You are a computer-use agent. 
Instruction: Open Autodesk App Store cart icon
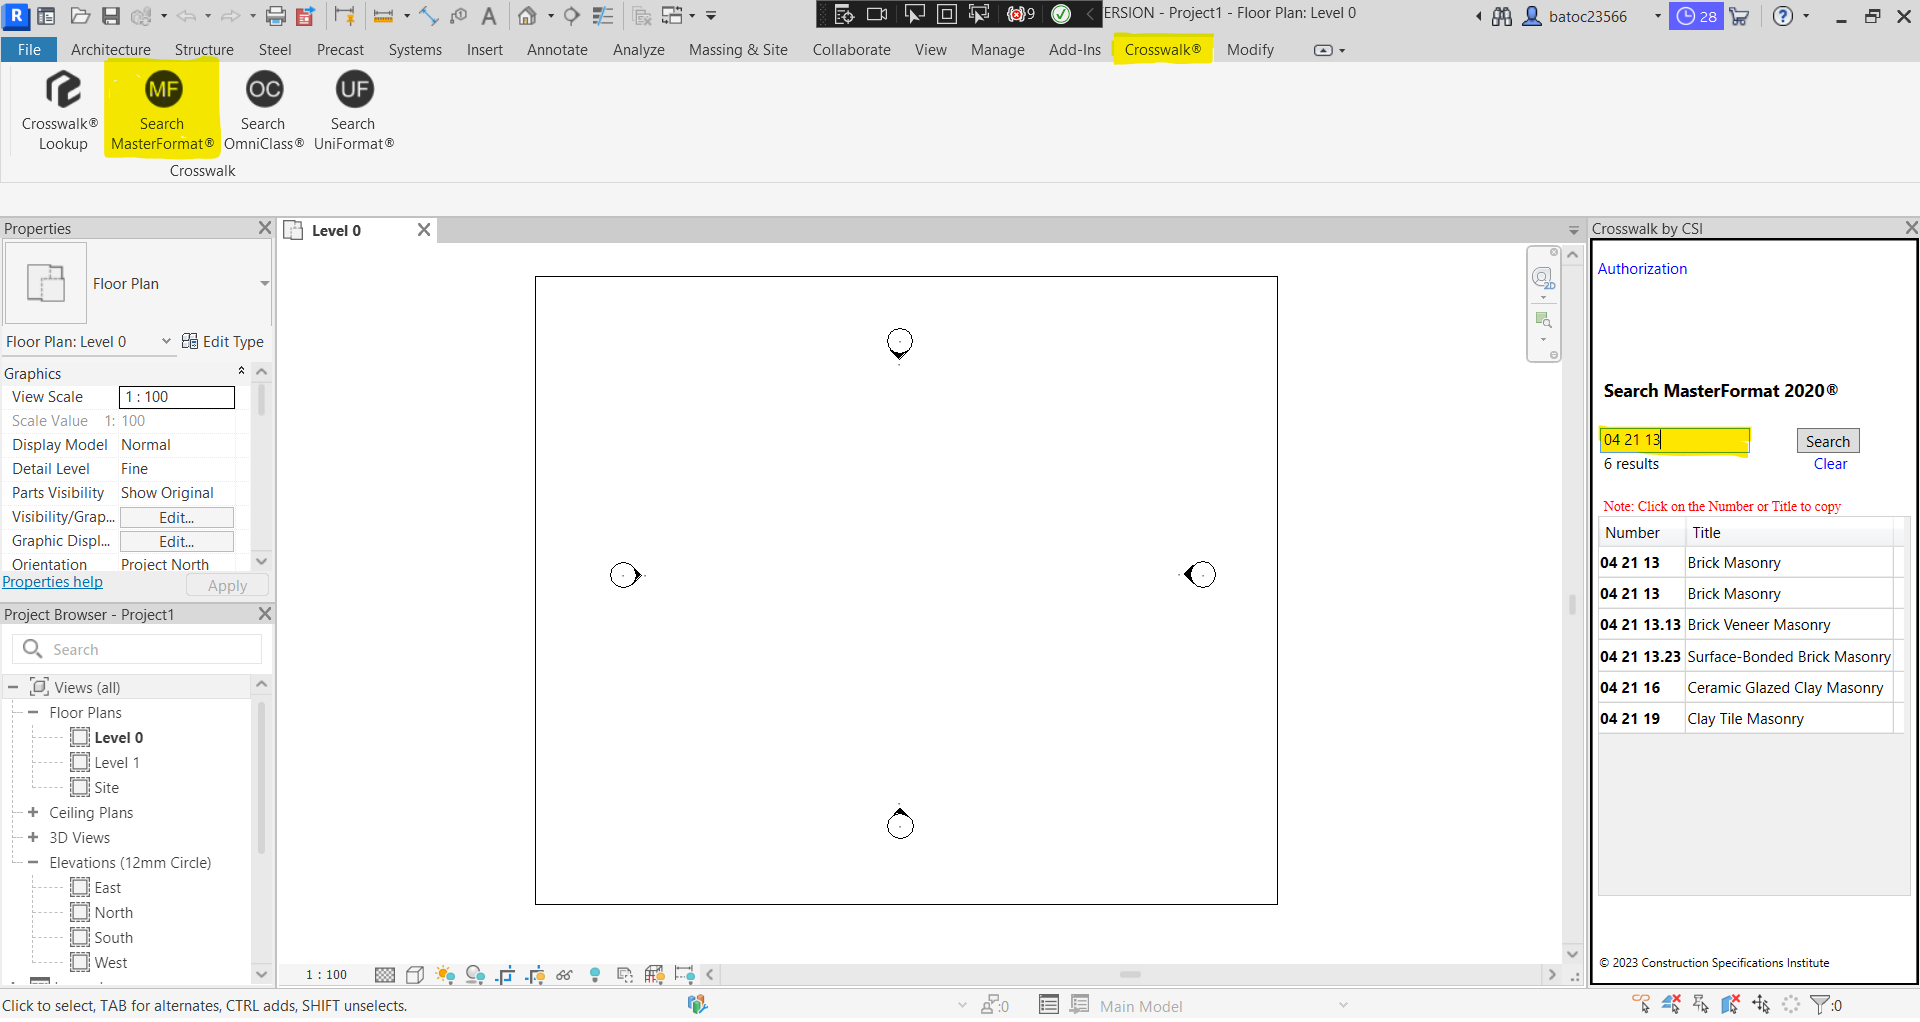tap(1739, 16)
